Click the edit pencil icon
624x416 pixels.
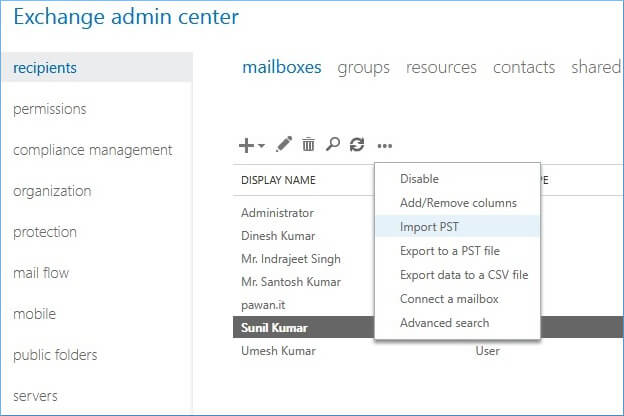click(x=284, y=144)
